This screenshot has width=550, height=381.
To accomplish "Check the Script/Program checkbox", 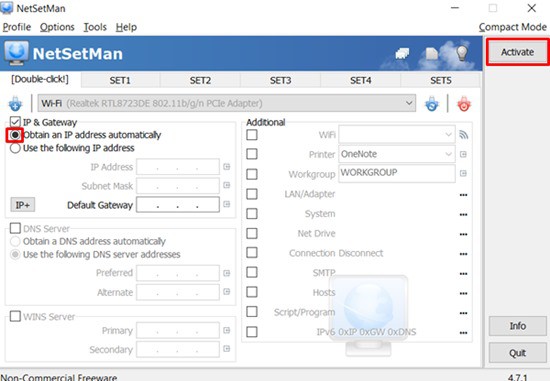I will 252,312.
